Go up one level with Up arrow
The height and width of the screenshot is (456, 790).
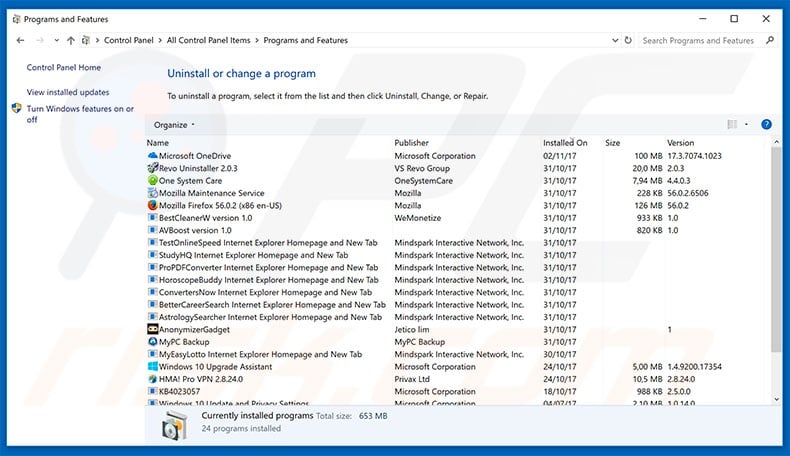coord(71,40)
